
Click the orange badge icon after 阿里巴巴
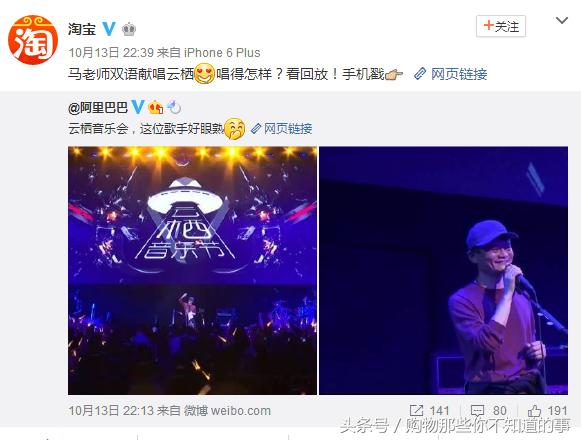156,107
